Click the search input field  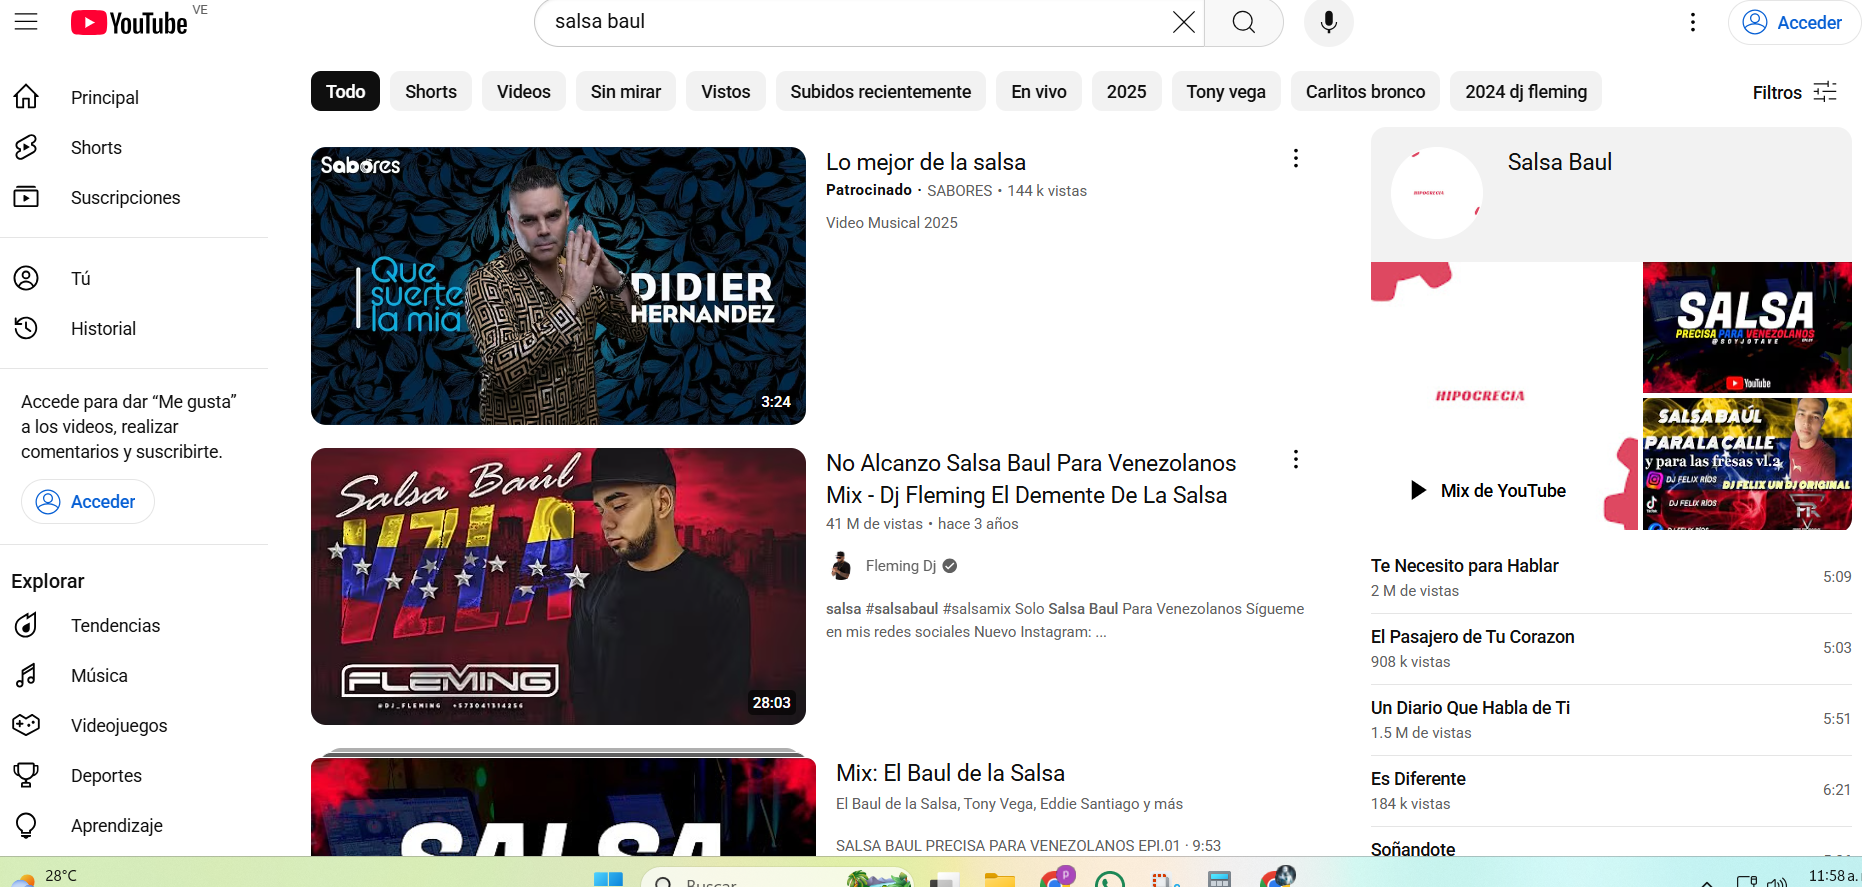pos(855,22)
